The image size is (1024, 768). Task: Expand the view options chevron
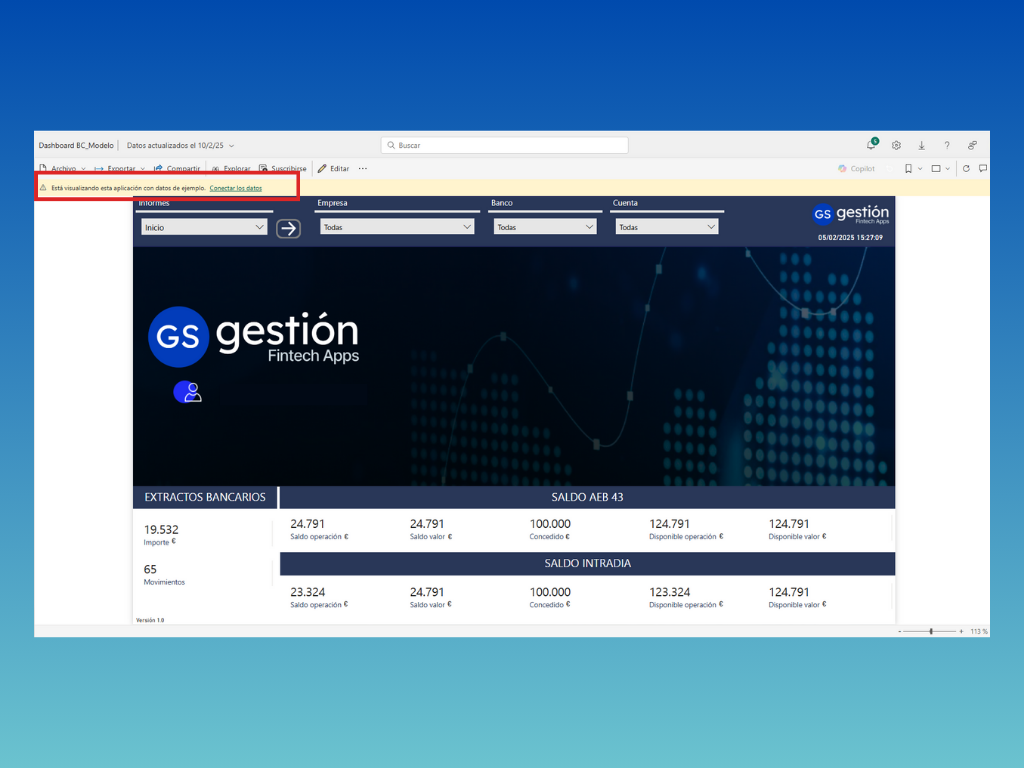pyautogui.click(x=948, y=168)
